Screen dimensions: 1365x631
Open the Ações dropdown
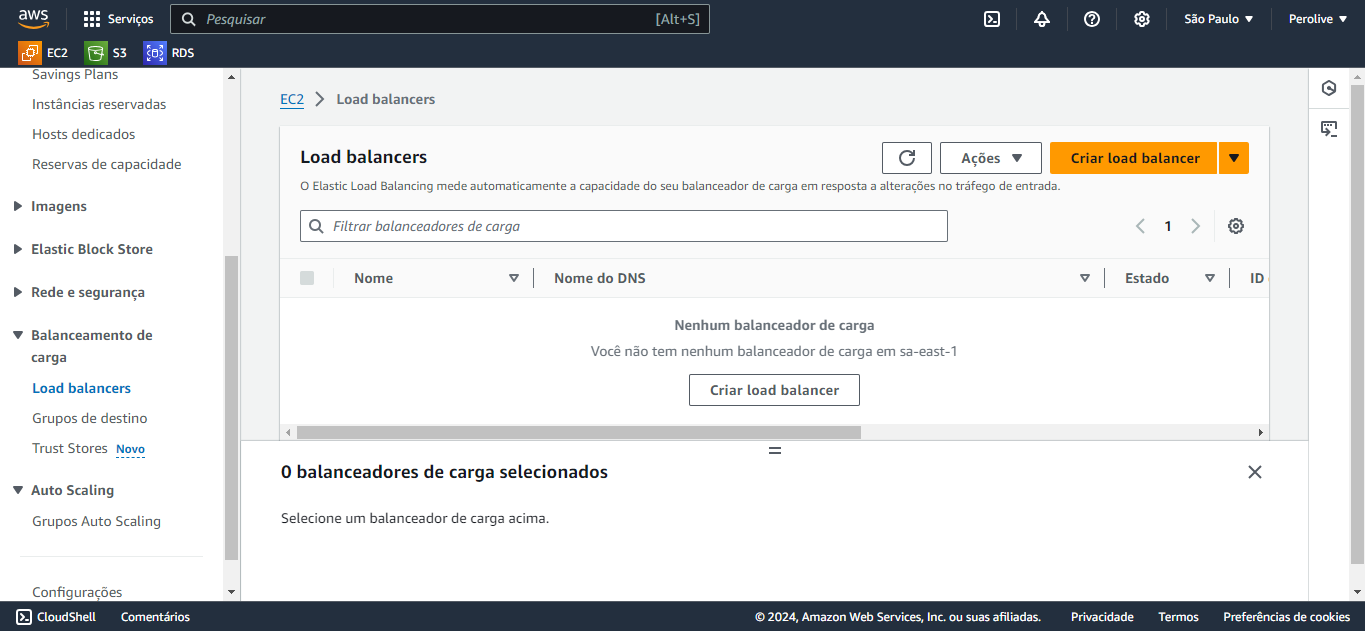click(x=991, y=158)
